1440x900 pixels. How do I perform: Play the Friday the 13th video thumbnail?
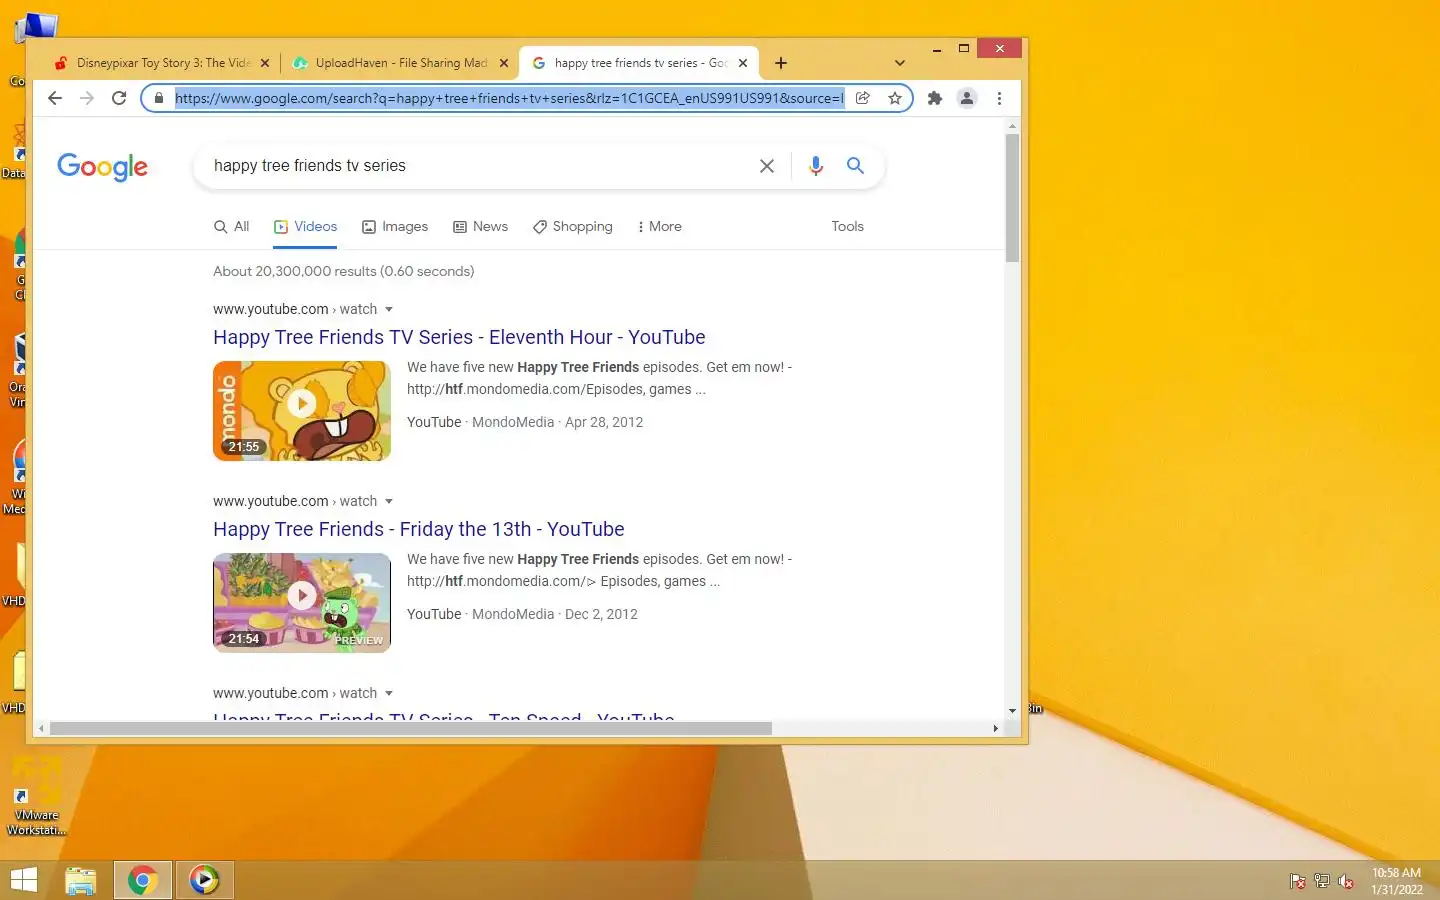[302, 603]
